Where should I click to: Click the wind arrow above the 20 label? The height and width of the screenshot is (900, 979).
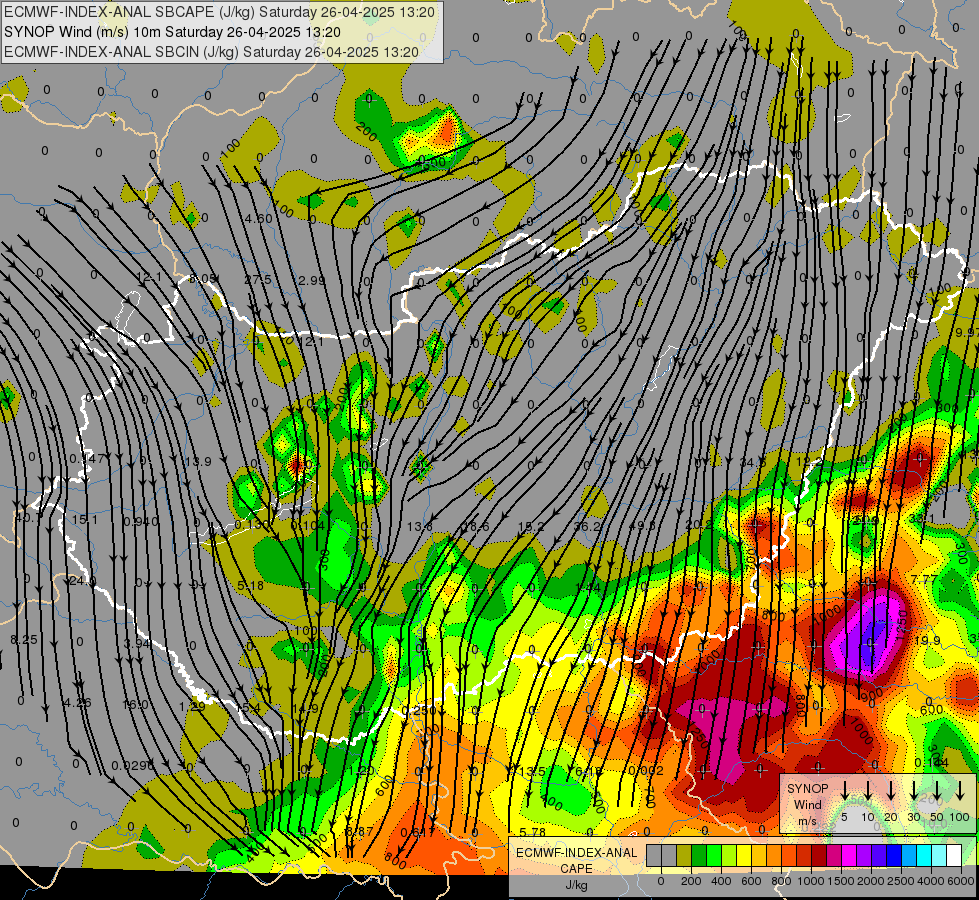(891, 789)
